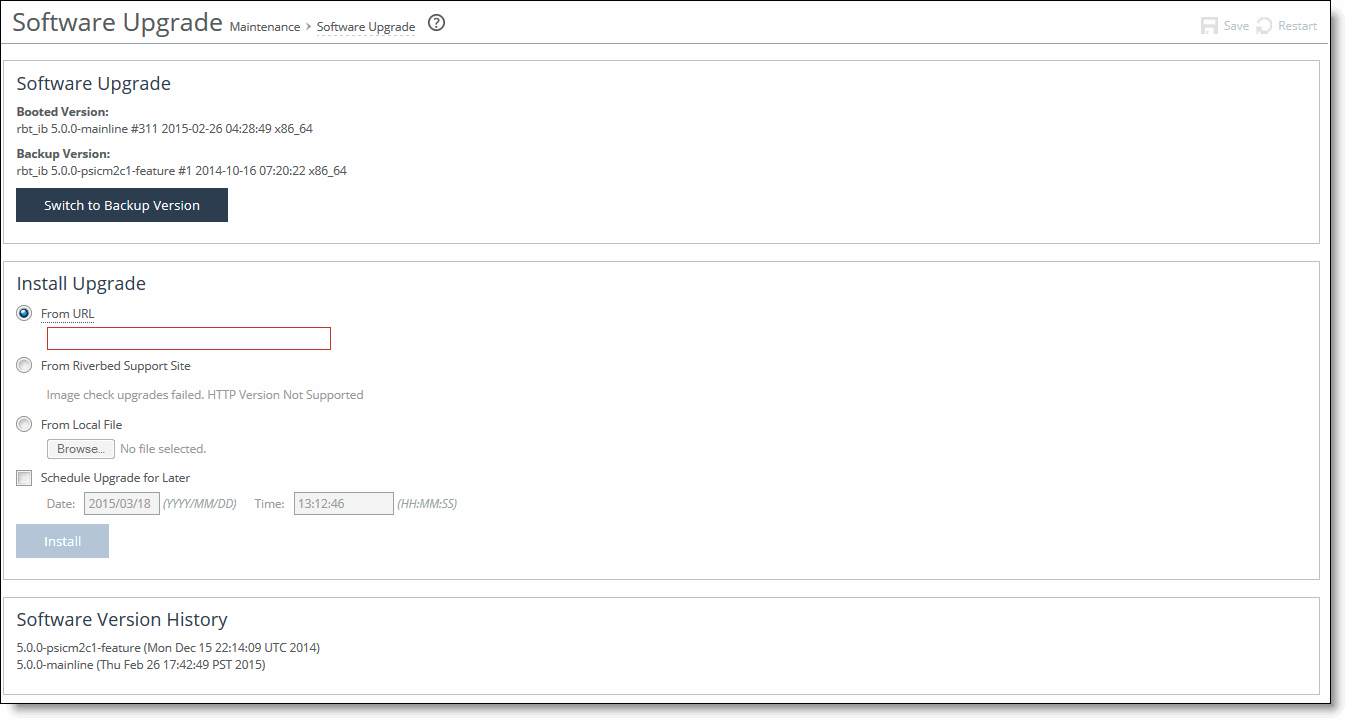This screenshot has width=1347, height=720.
Task: Click the large Software Upgrade page title
Action: click(117, 23)
